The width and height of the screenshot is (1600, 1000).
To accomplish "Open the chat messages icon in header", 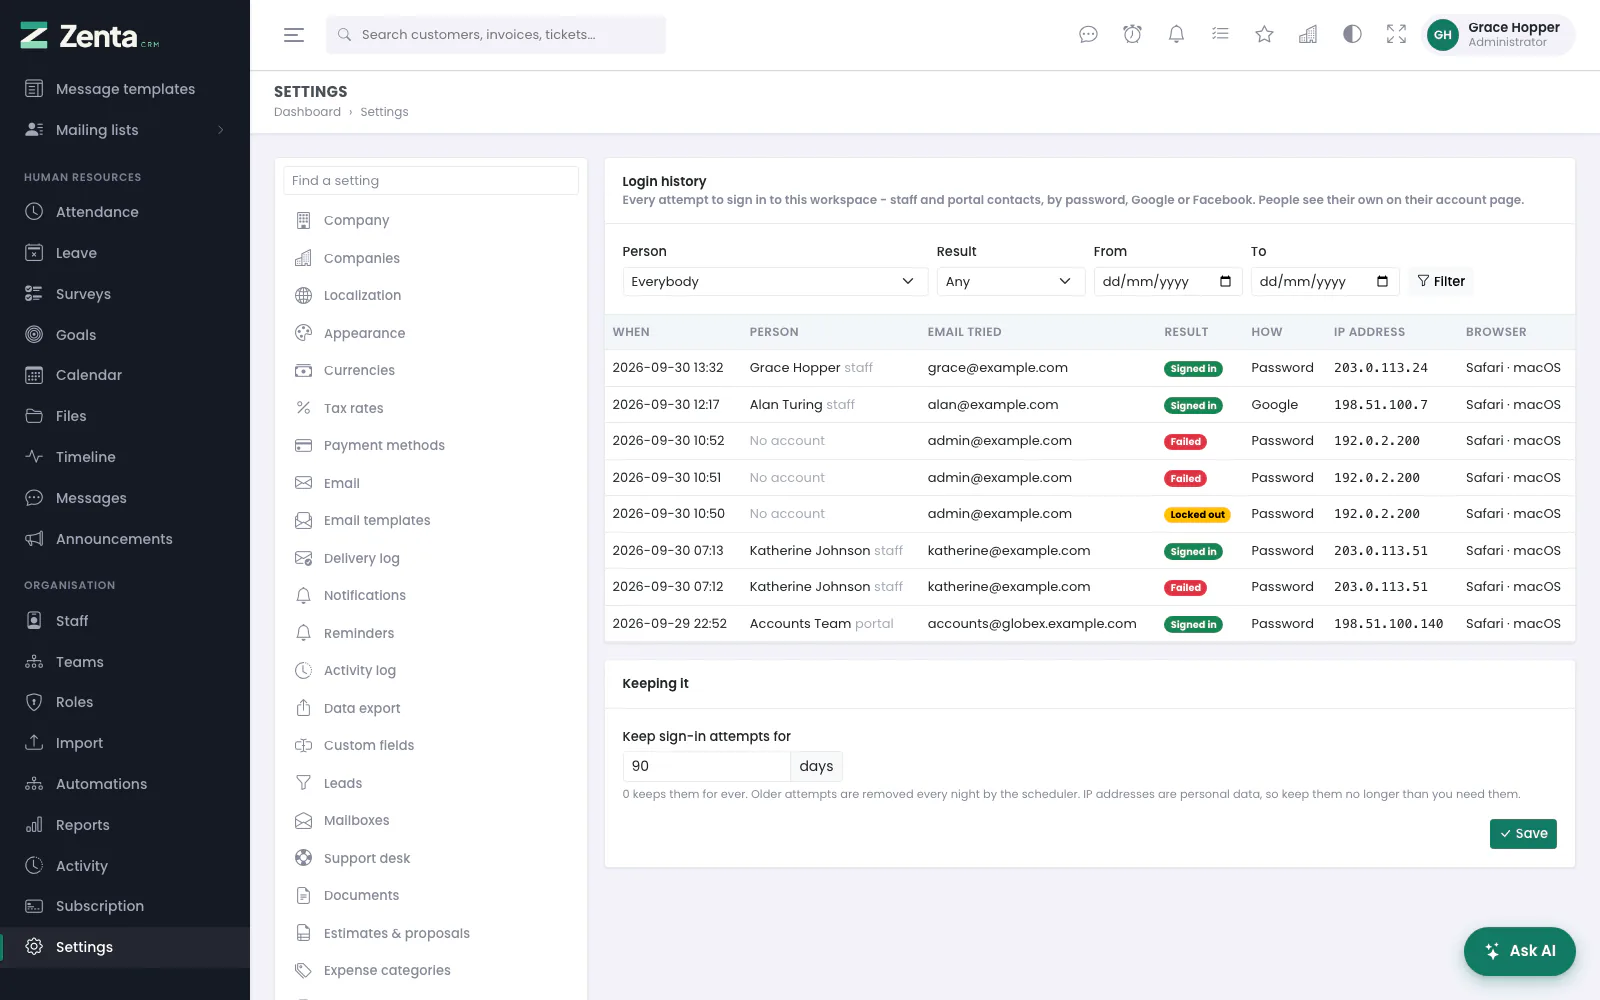I will coord(1088,35).
